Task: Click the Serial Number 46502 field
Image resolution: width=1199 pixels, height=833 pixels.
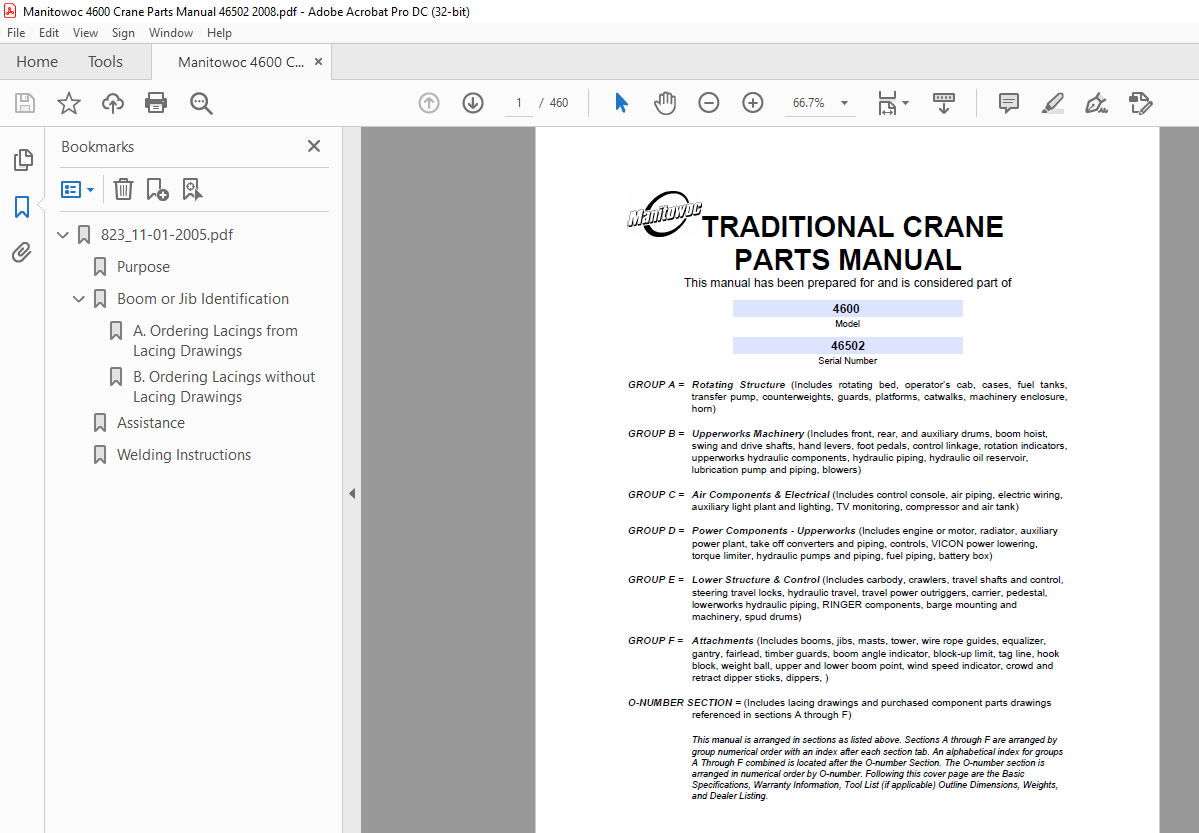Action: coord(847,346)
